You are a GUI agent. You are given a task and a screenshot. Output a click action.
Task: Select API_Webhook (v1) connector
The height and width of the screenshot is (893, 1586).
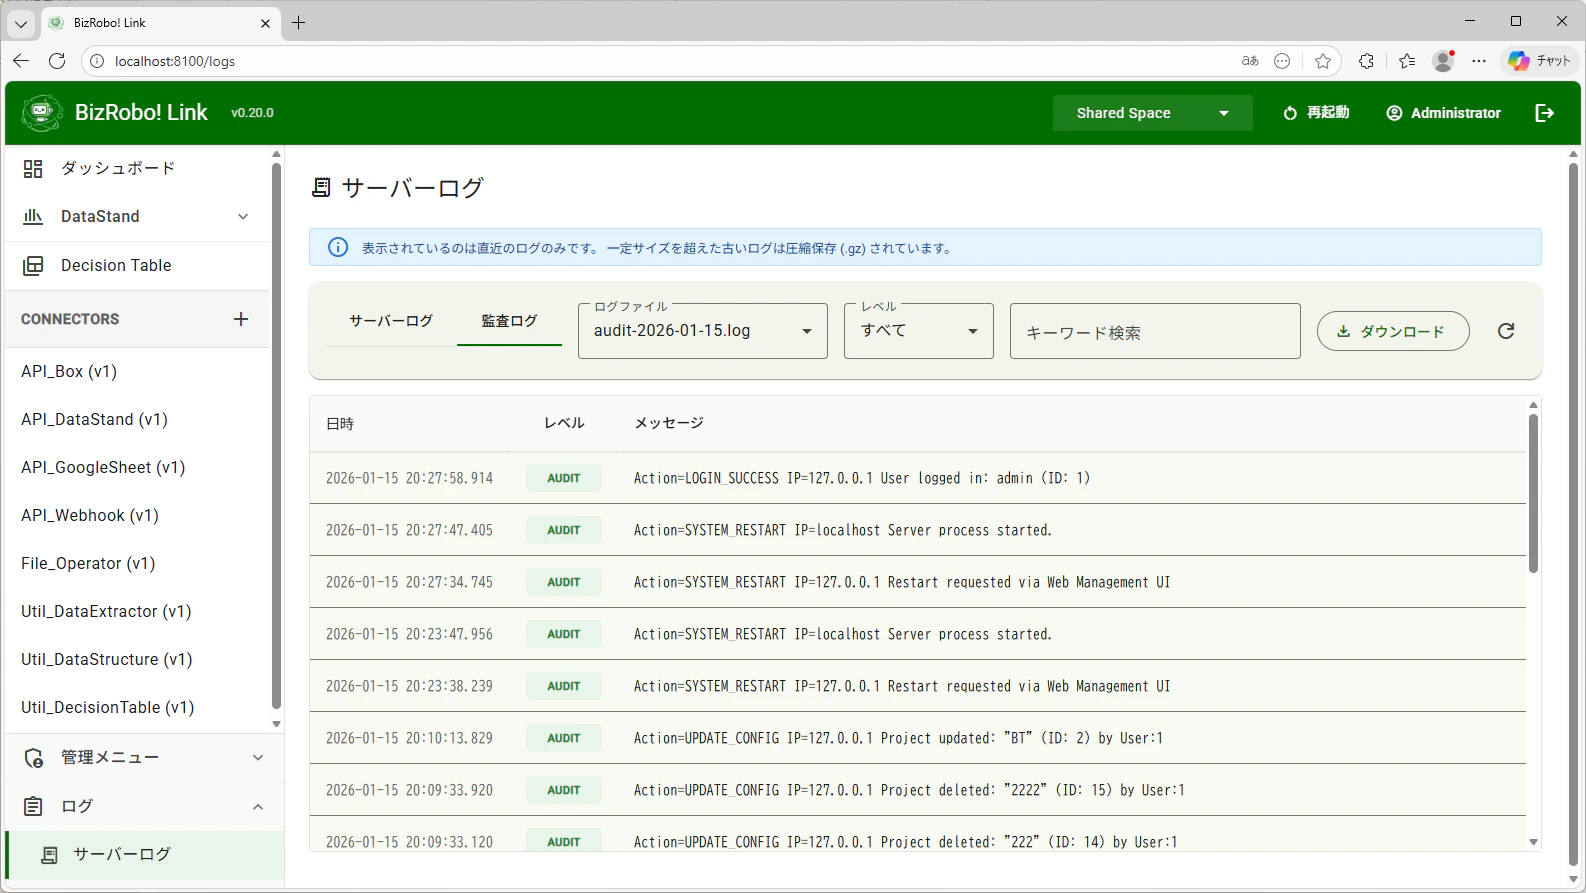tap(138, 515)
